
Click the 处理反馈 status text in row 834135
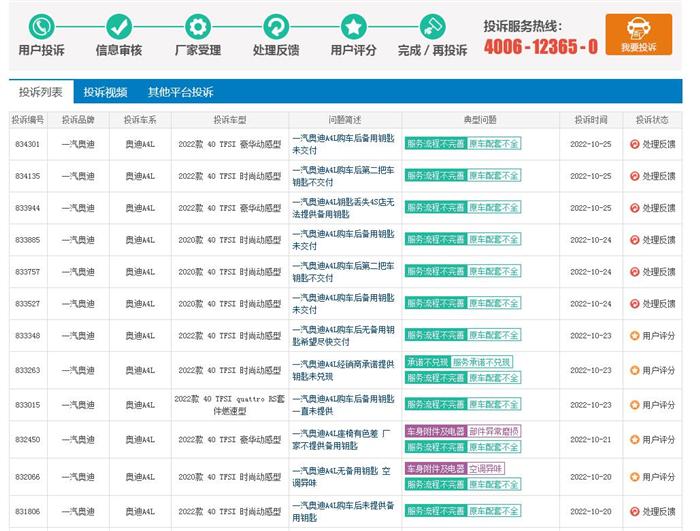click(x=658, y=176)
